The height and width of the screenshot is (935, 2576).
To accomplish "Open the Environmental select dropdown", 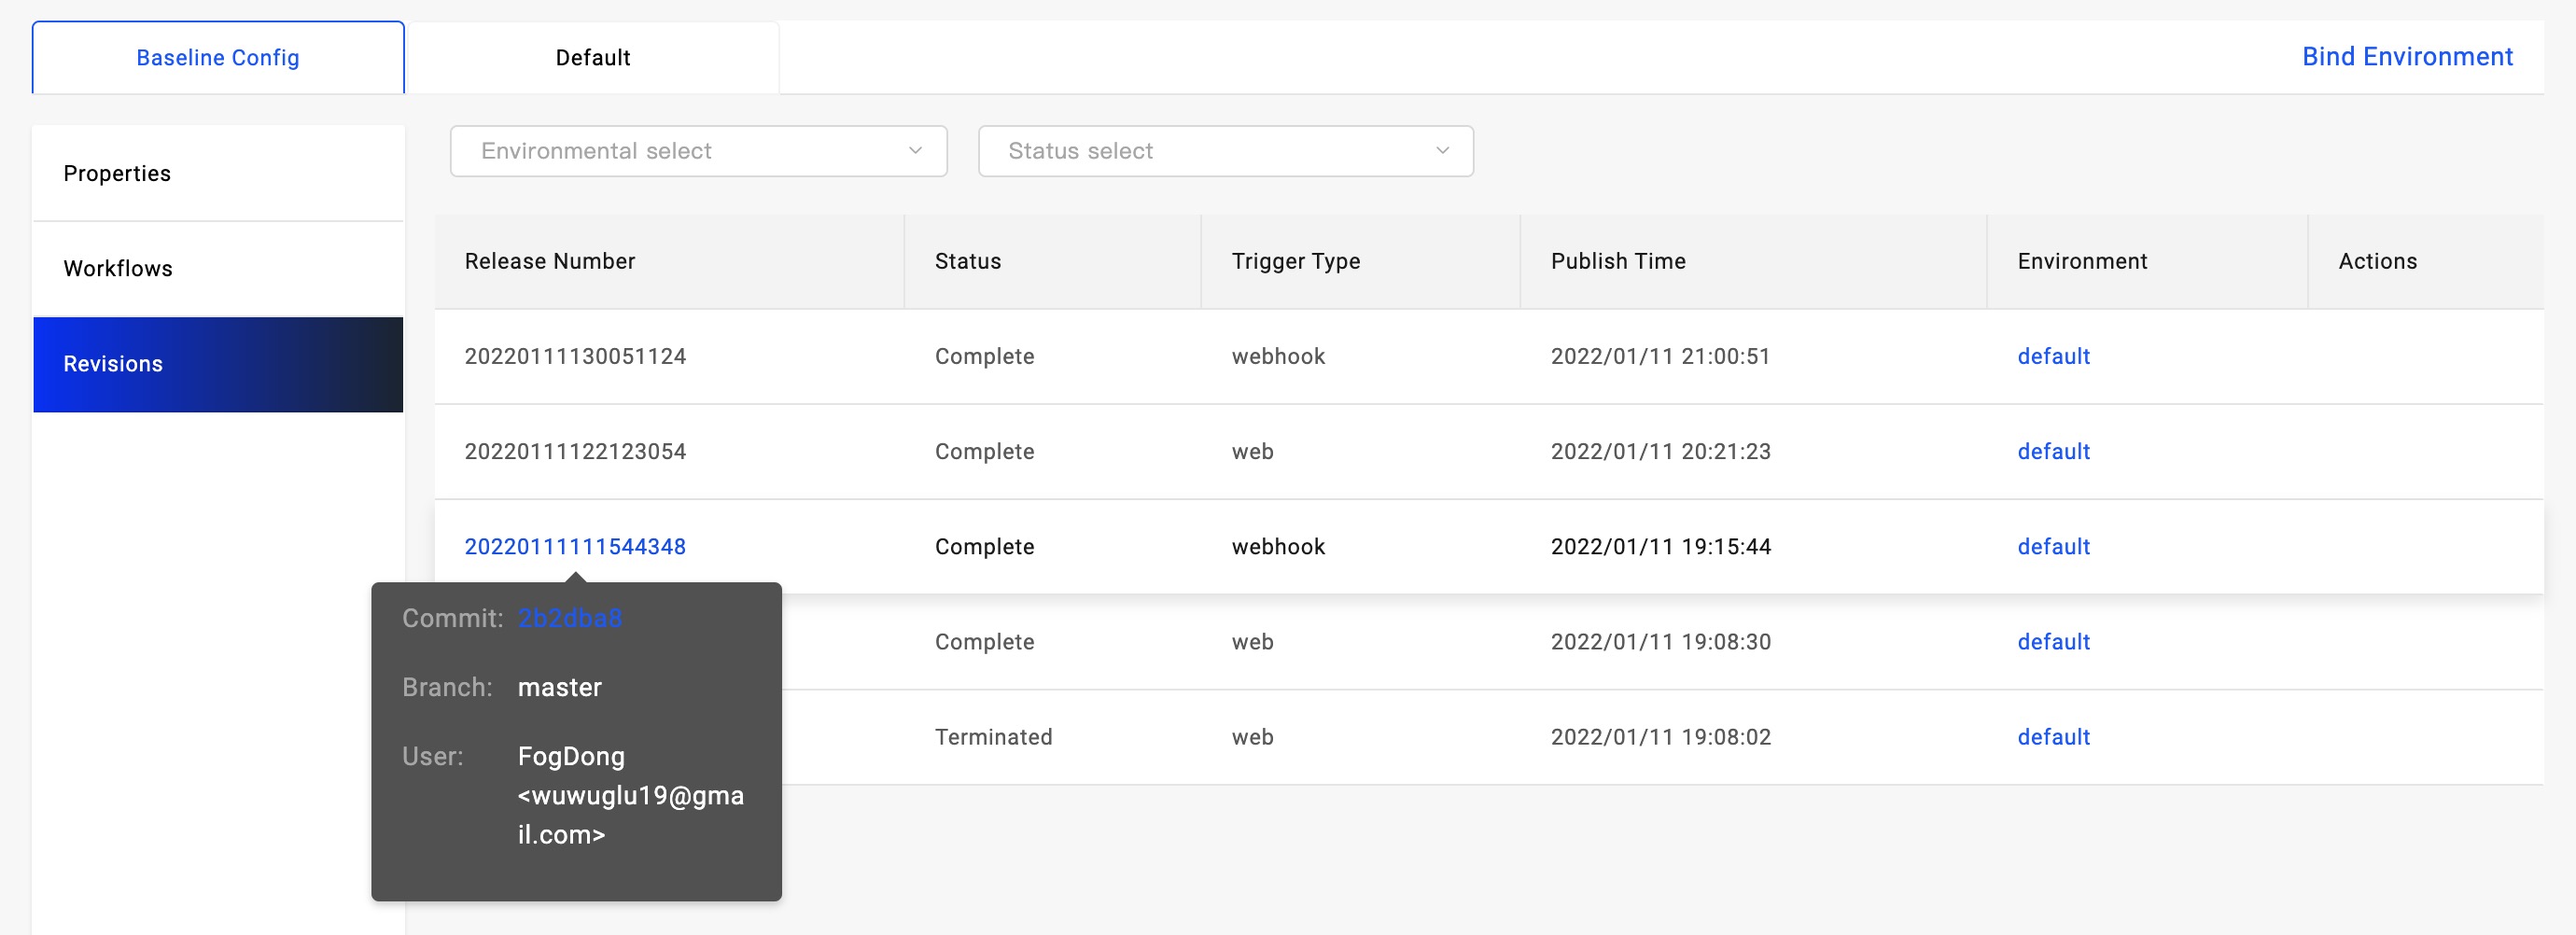I will 697,151.
